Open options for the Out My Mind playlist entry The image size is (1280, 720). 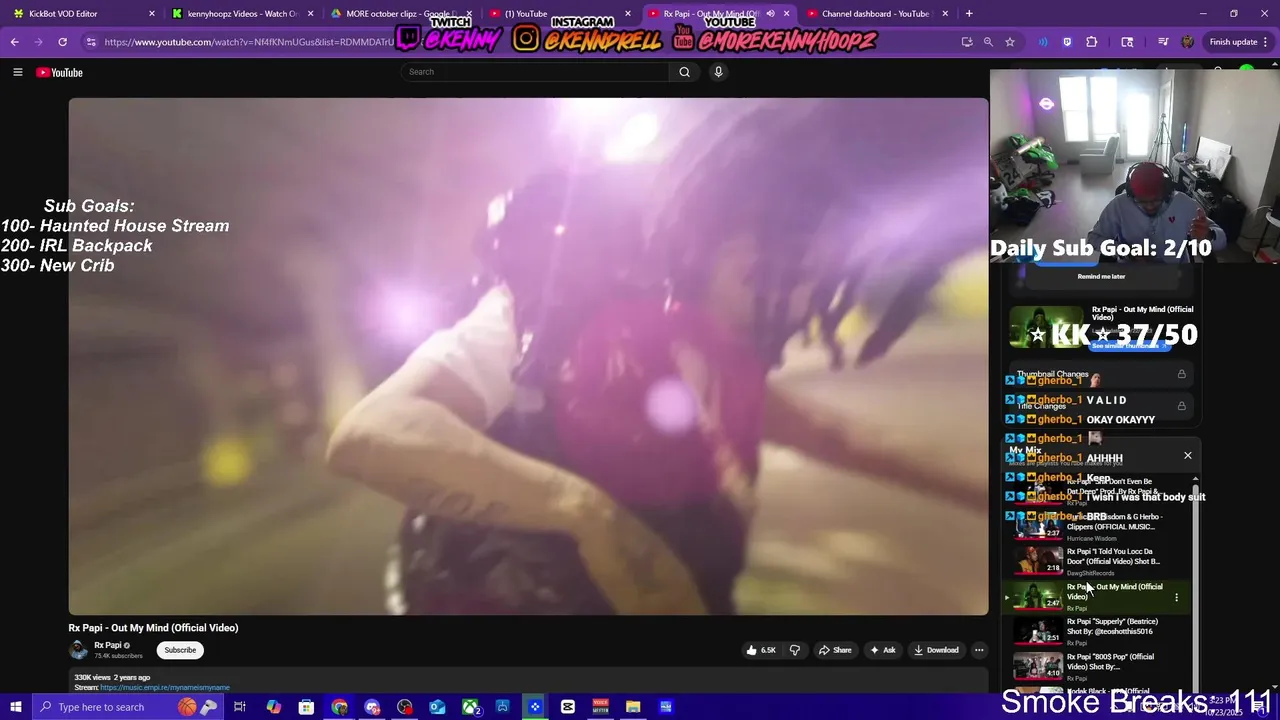pos(1176,598)
